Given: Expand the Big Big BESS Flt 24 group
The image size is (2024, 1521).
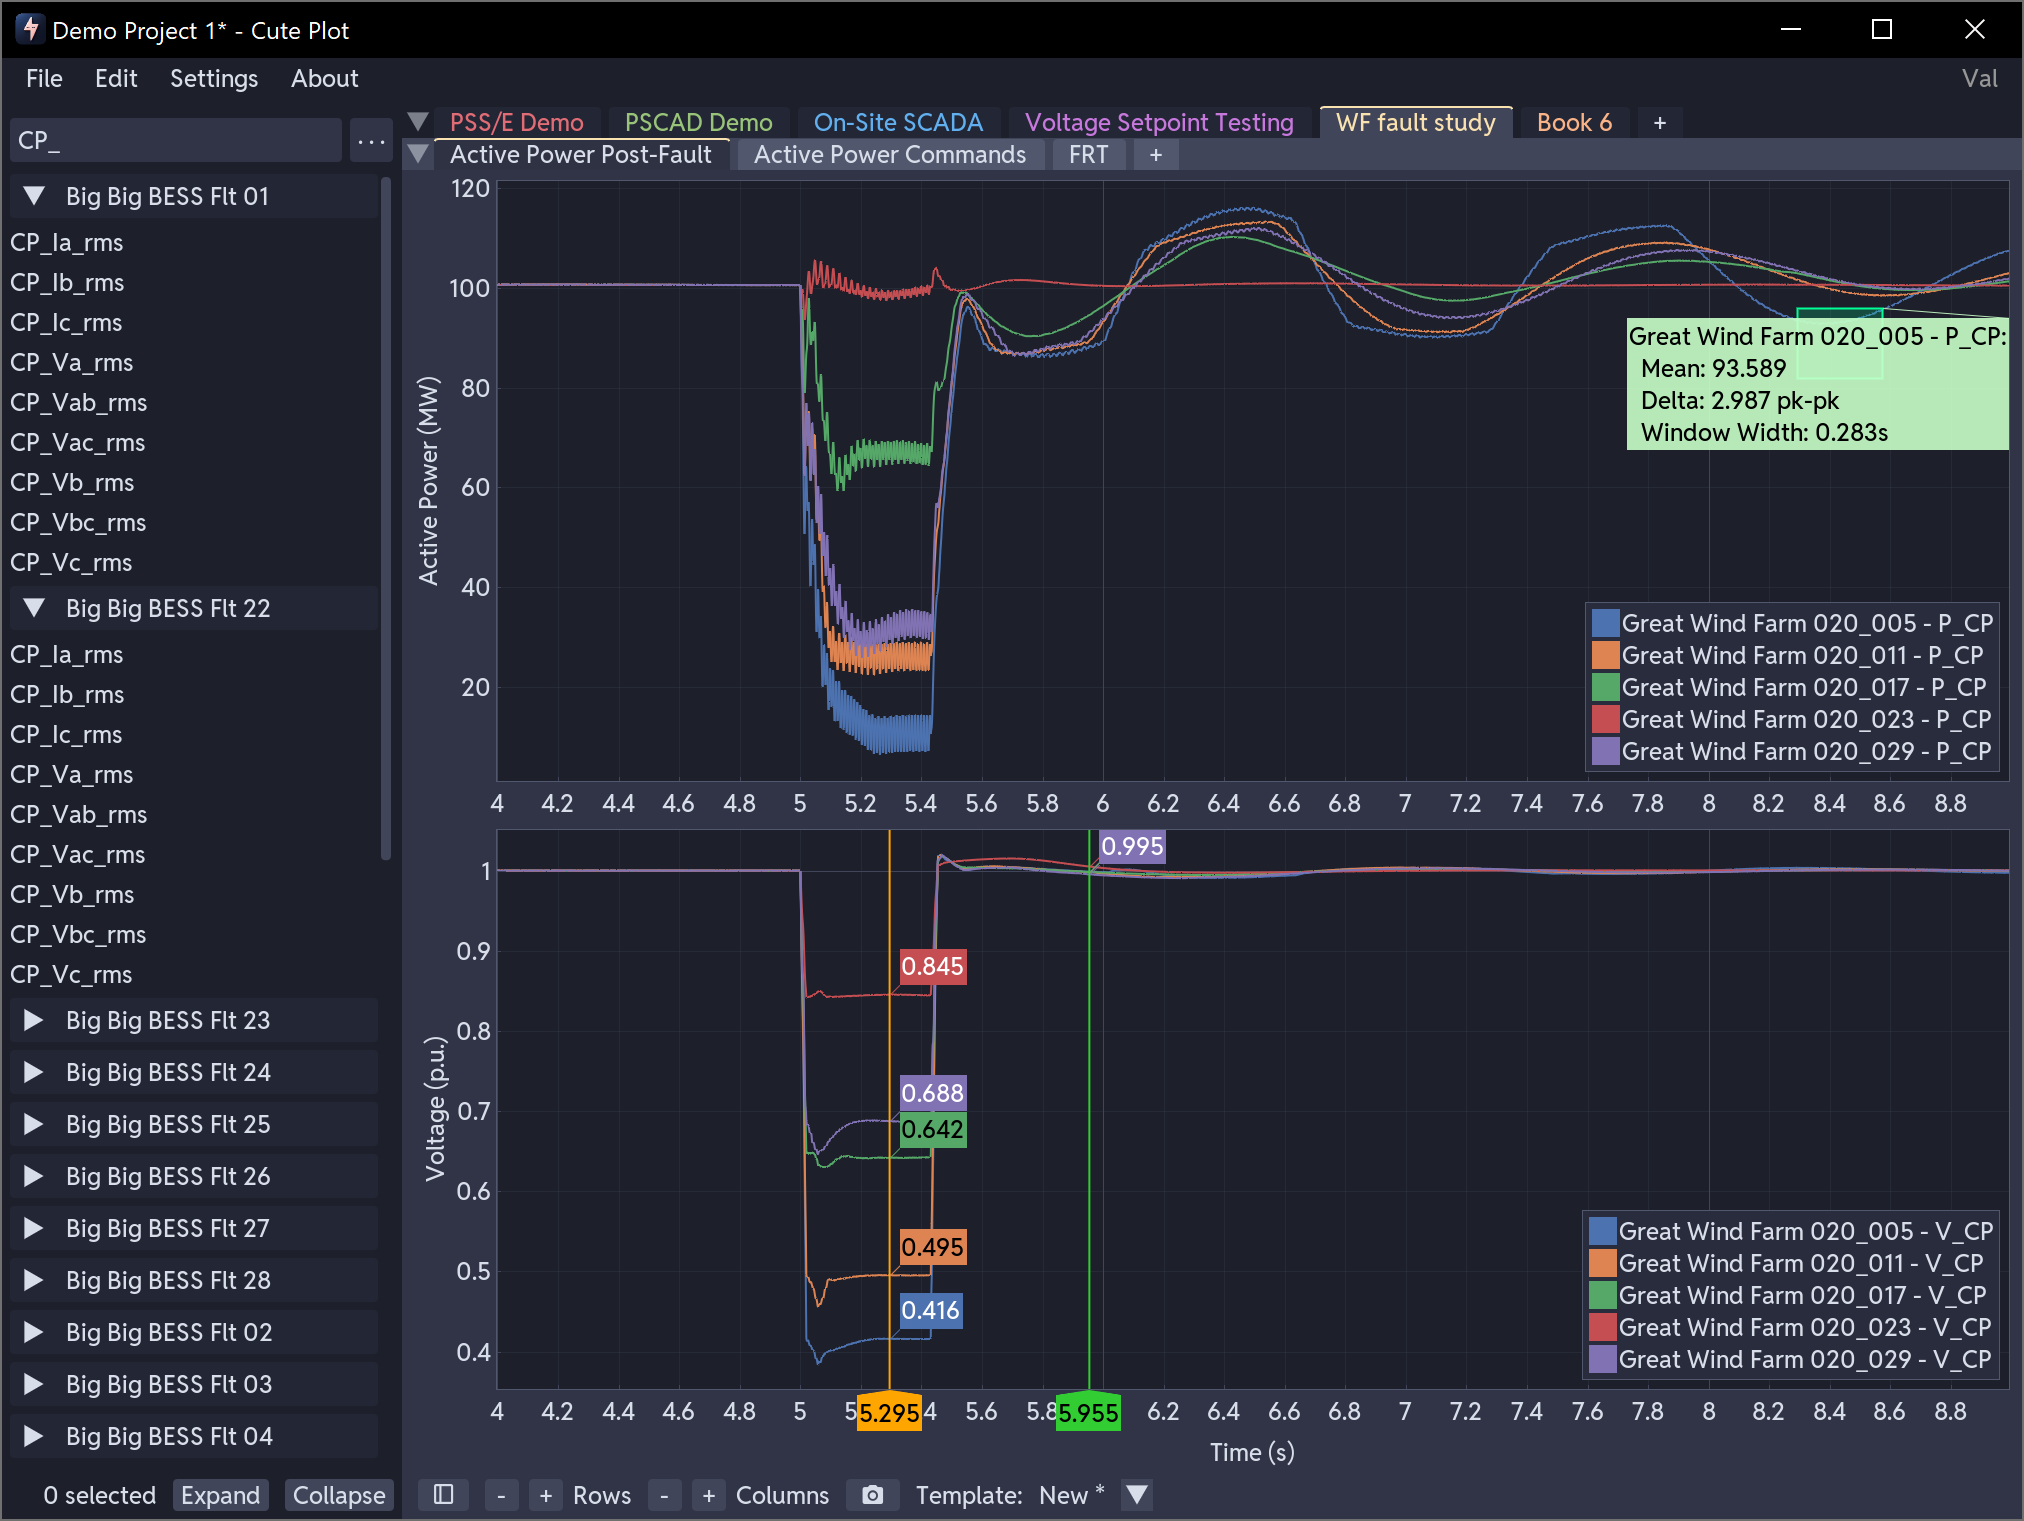Looking at the screenshot, I should (34, 1072).
